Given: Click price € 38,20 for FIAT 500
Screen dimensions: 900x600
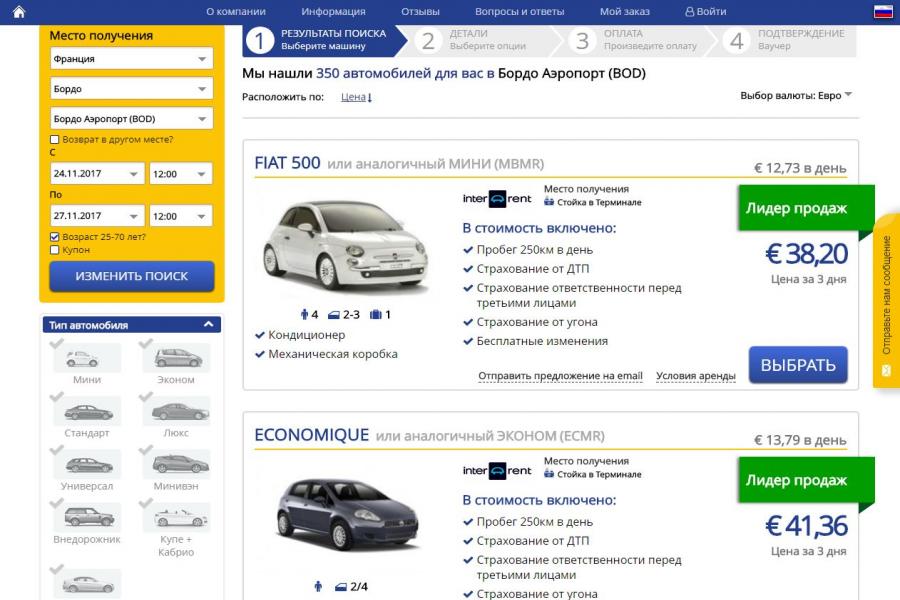Looking at the screenshot, I should [x=806, y=254].
